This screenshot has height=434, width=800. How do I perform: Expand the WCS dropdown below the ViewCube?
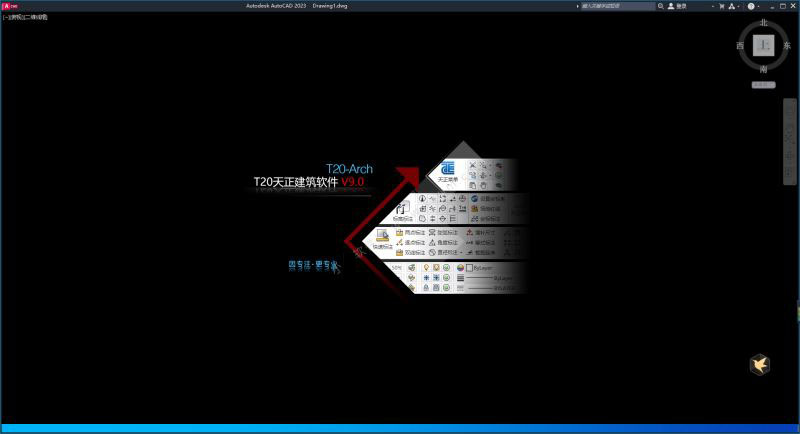click(764, 85)
